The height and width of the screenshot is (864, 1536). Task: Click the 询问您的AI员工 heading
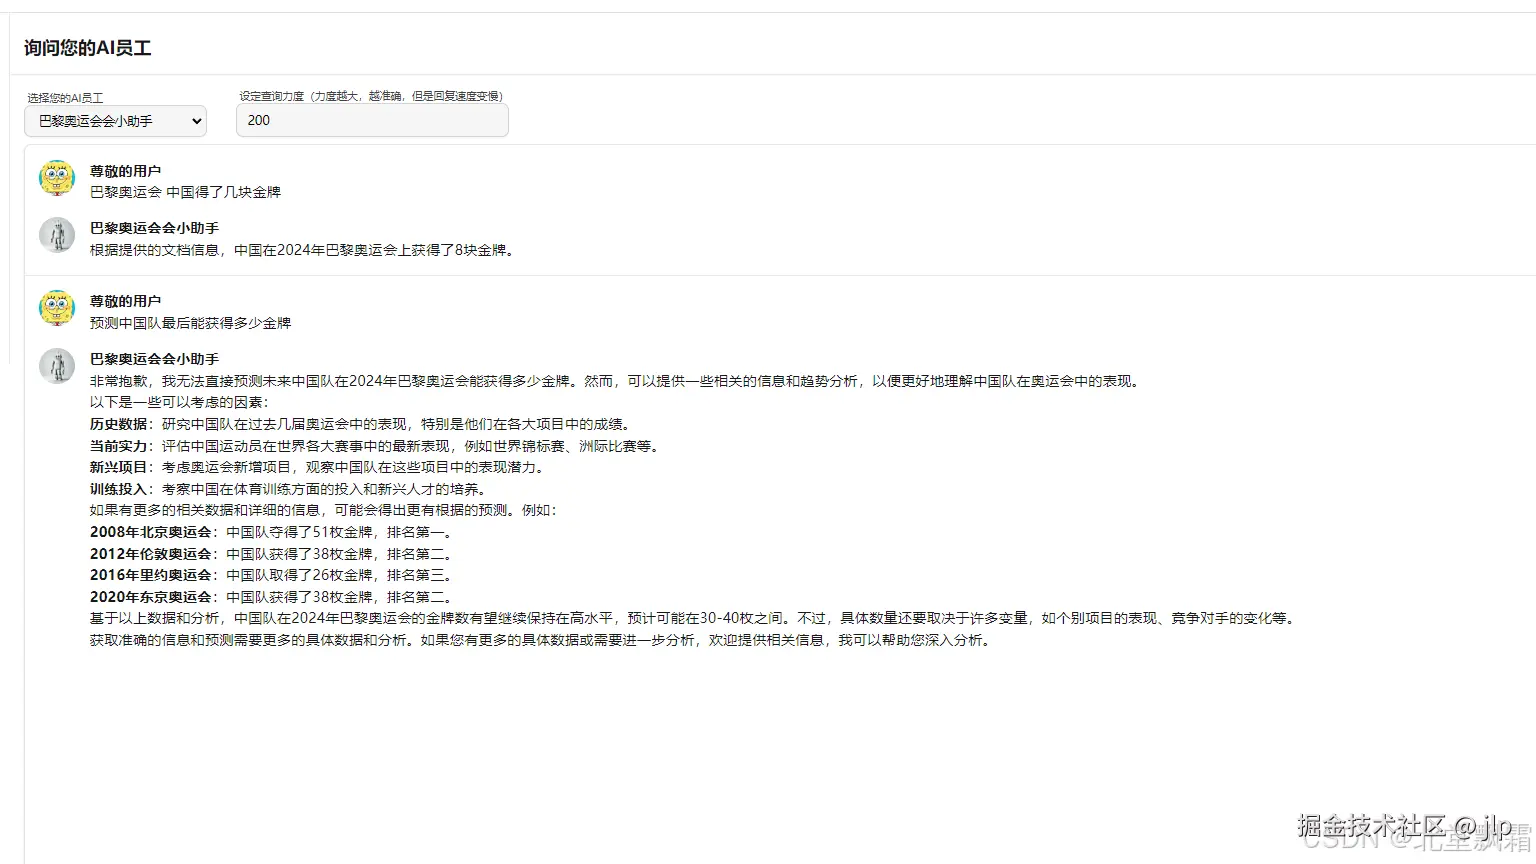[88, 48]
